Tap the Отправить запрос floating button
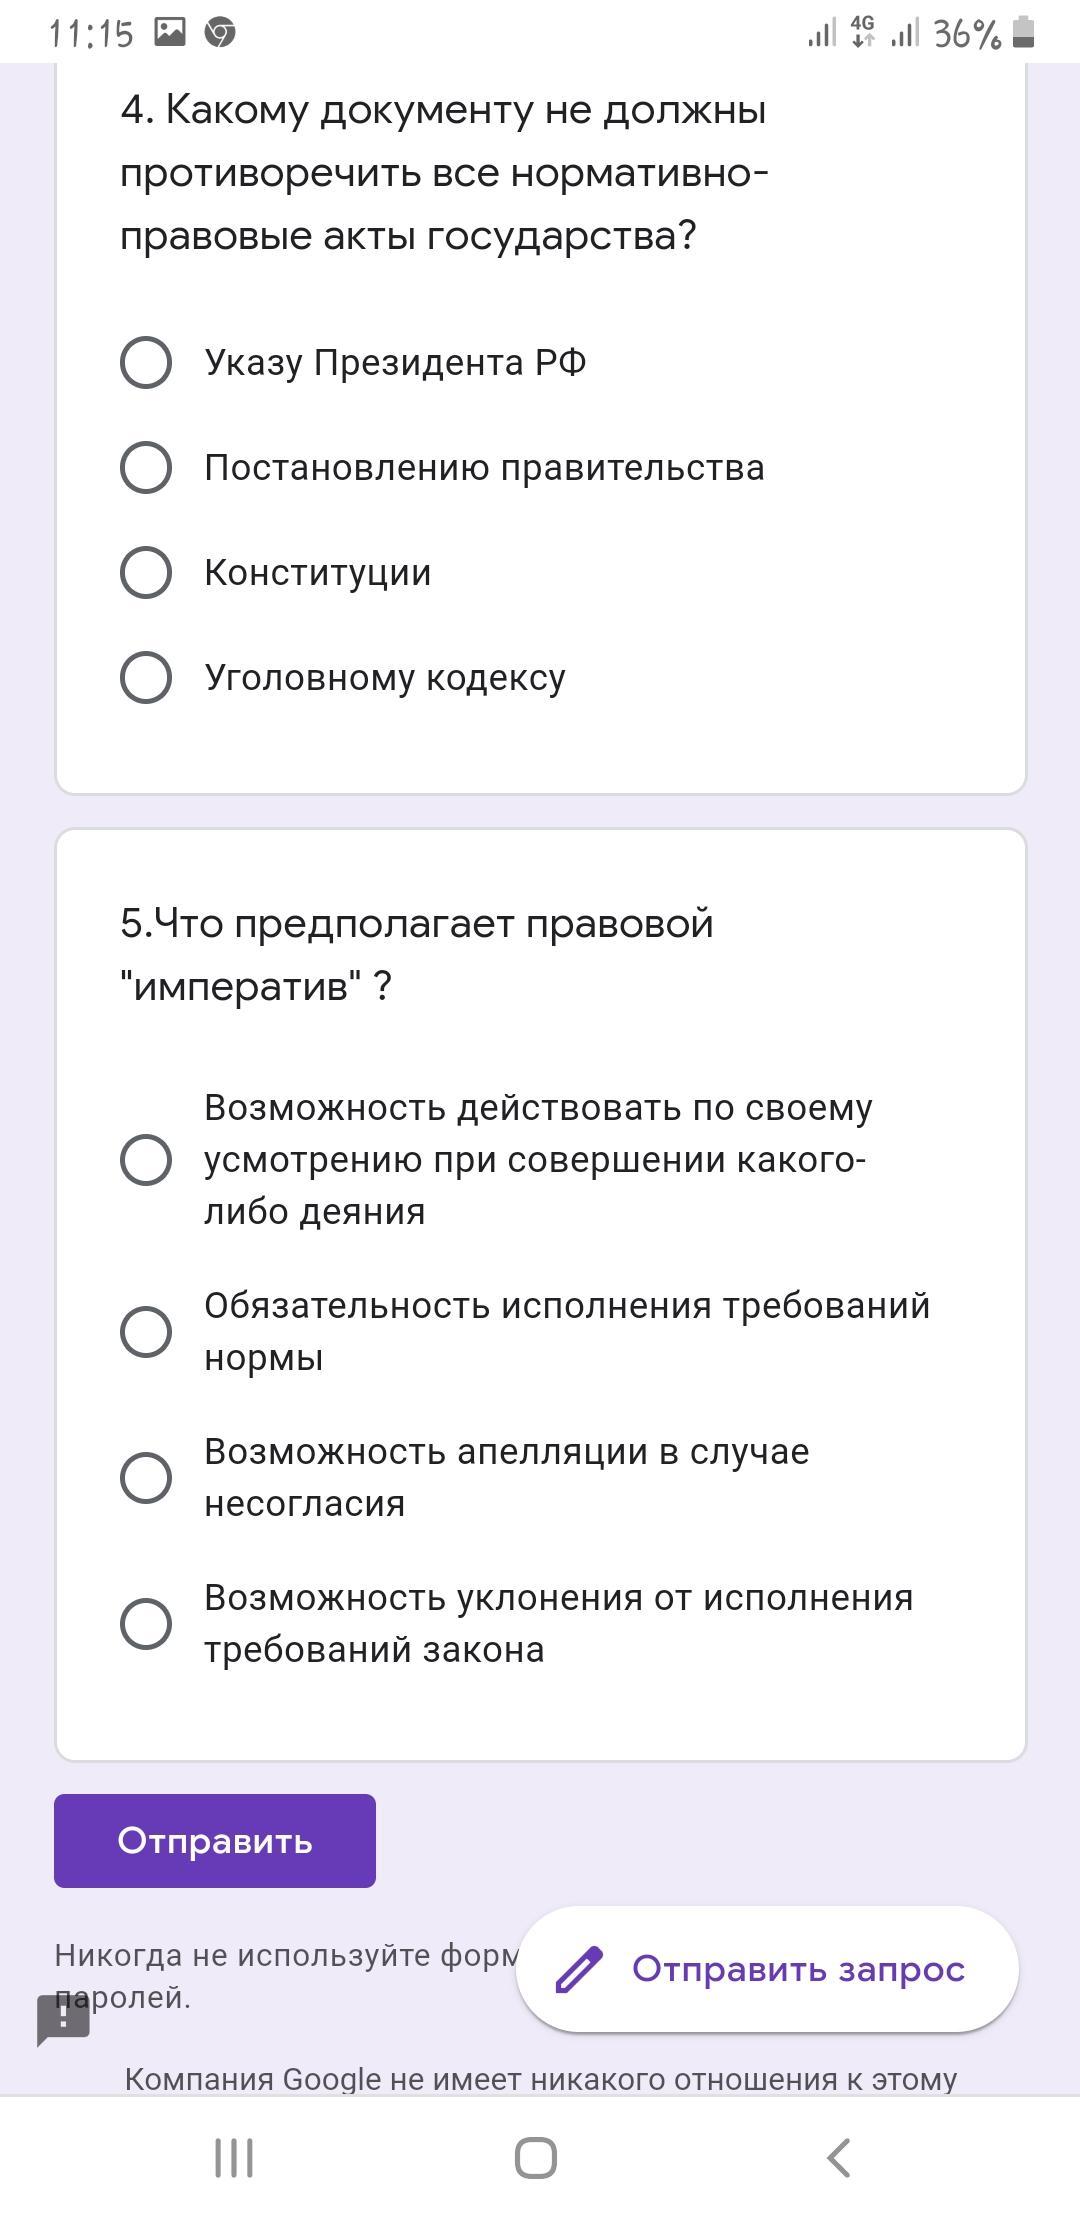Viewport: 1080px width, 2220px height. [767, 1969]
